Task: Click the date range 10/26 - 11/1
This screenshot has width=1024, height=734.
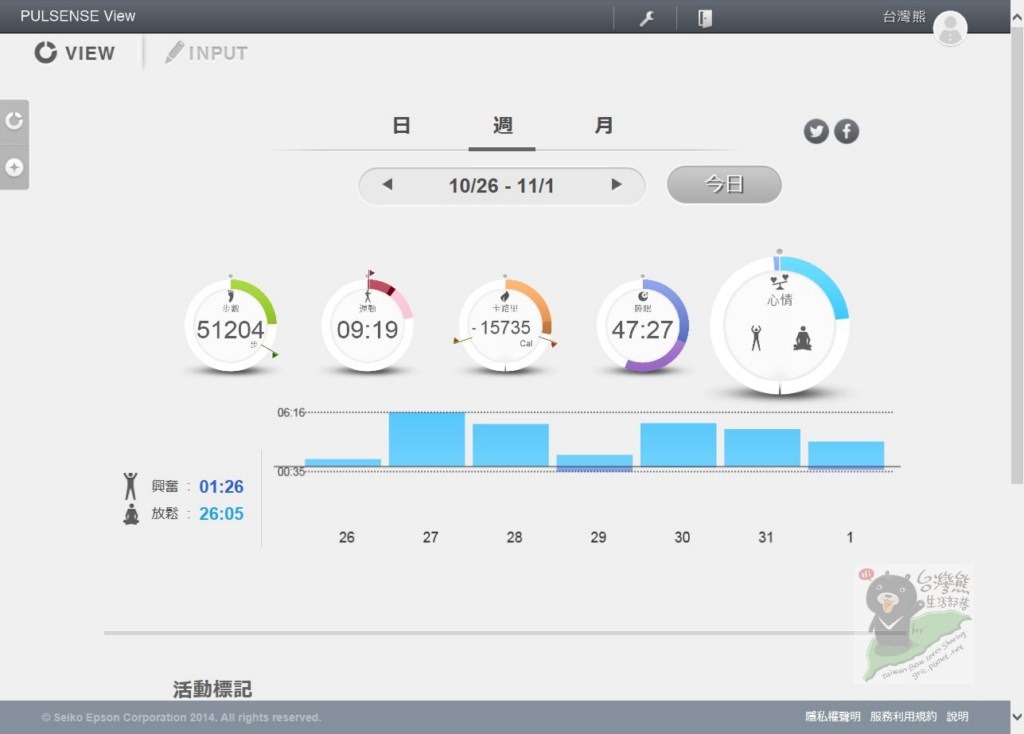Action: click(501, 186)
